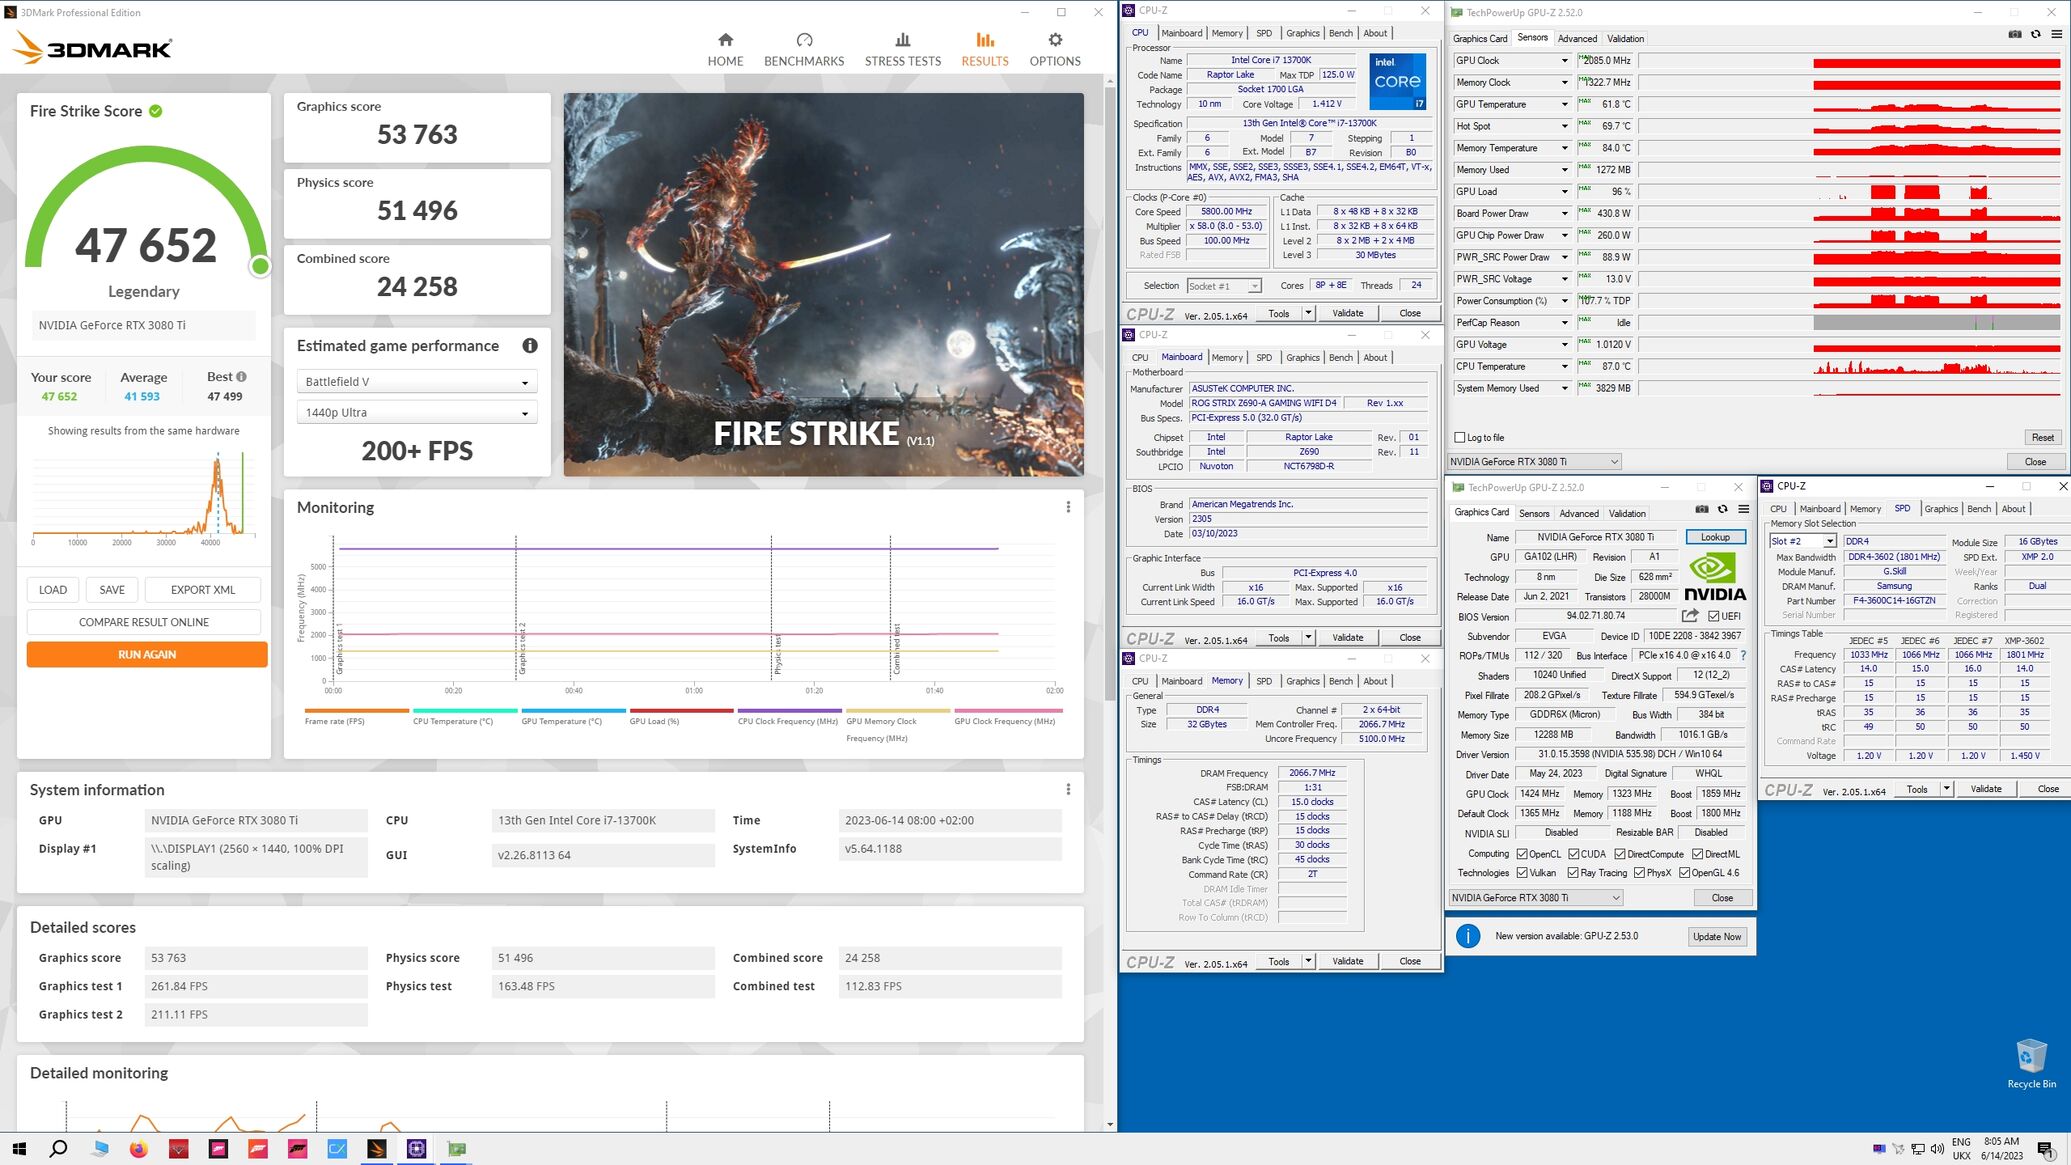Click the Lookup button in GPU-Z

click(1715, 538)
